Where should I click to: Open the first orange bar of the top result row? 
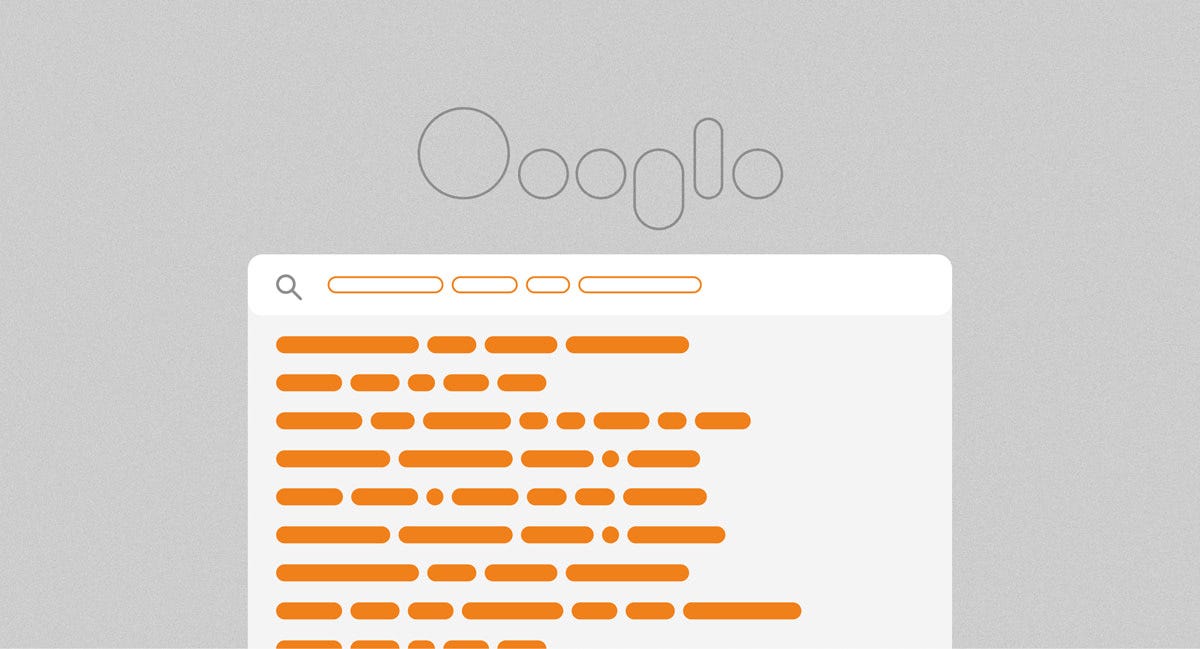point(347,345)
